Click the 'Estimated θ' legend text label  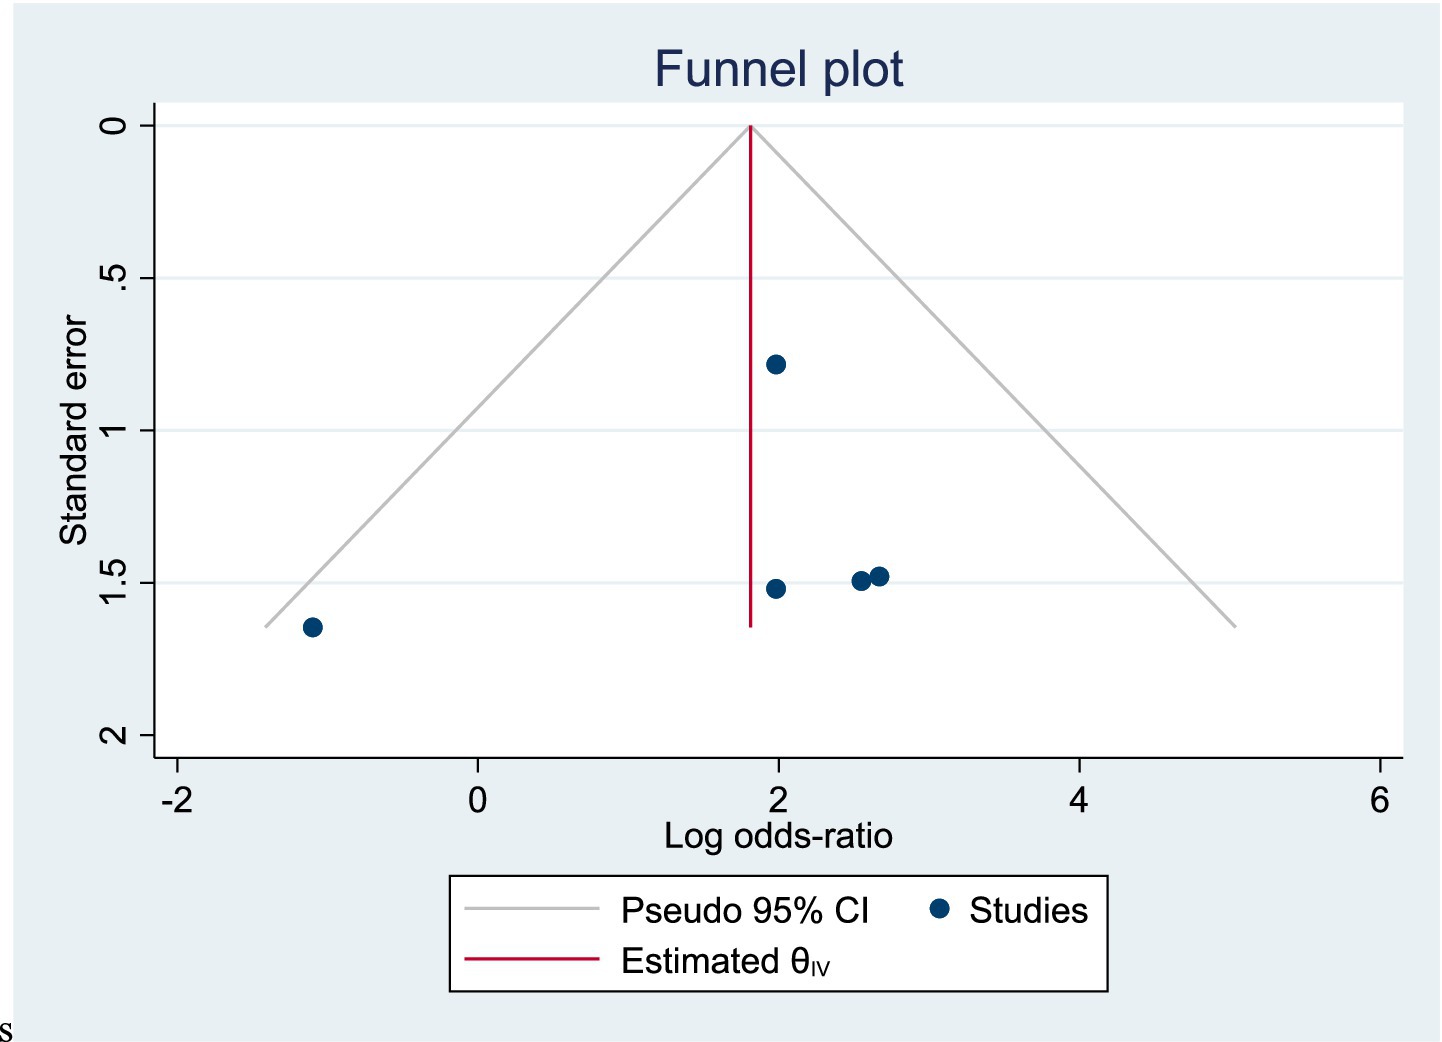point(725,961)
